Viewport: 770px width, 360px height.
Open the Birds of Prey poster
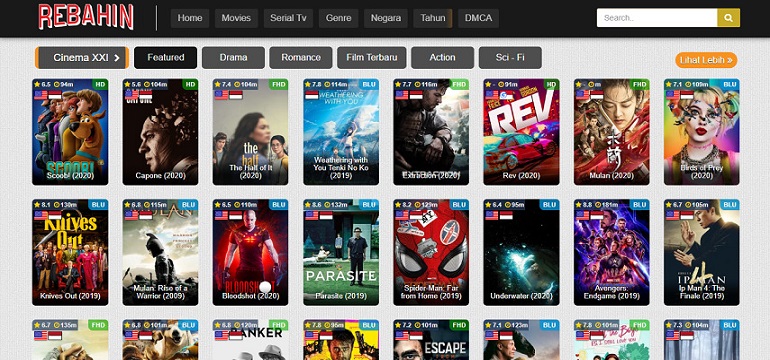pos(702,132)
